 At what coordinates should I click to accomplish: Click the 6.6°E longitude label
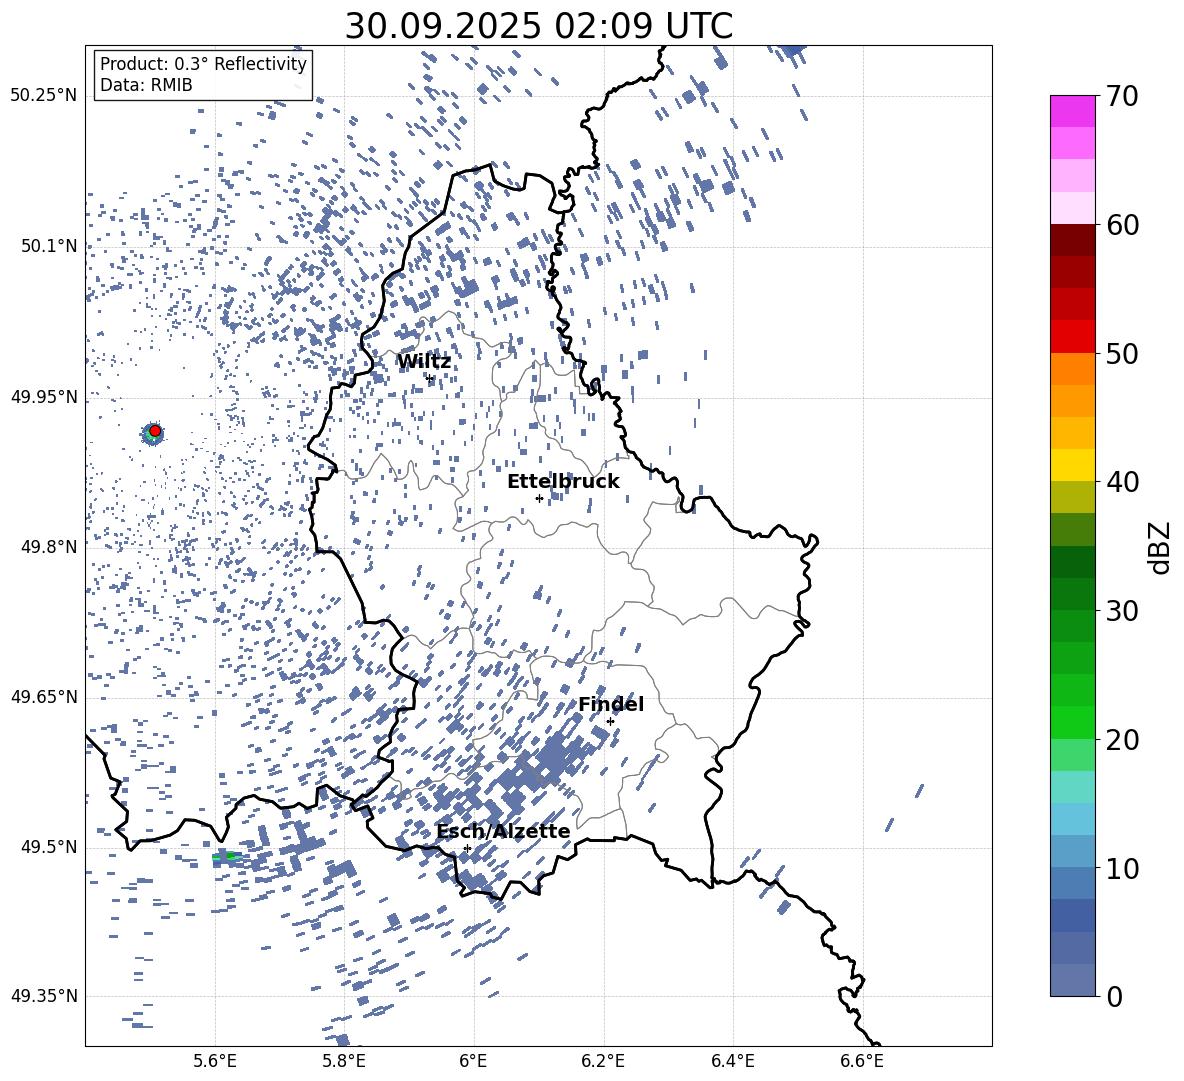pos(862,1061)
